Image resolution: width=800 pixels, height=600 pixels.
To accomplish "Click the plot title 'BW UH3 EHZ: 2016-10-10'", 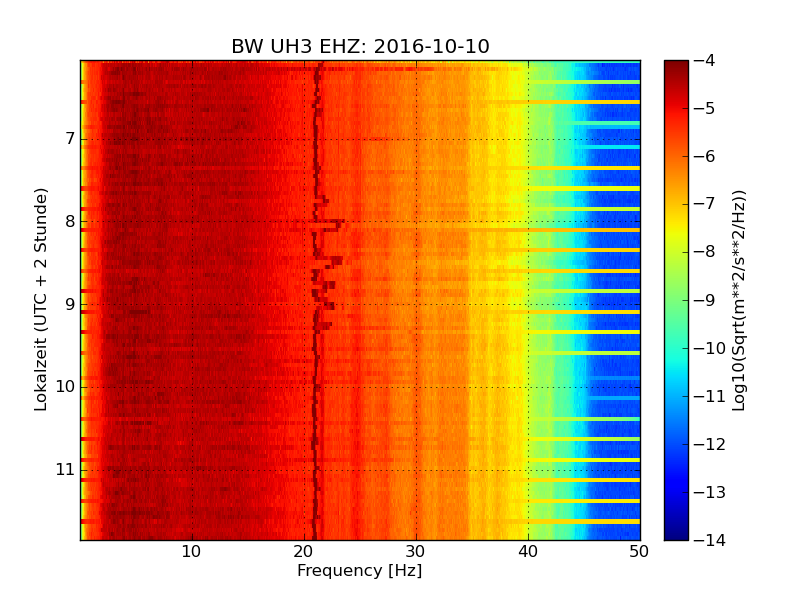I will 360,46.
